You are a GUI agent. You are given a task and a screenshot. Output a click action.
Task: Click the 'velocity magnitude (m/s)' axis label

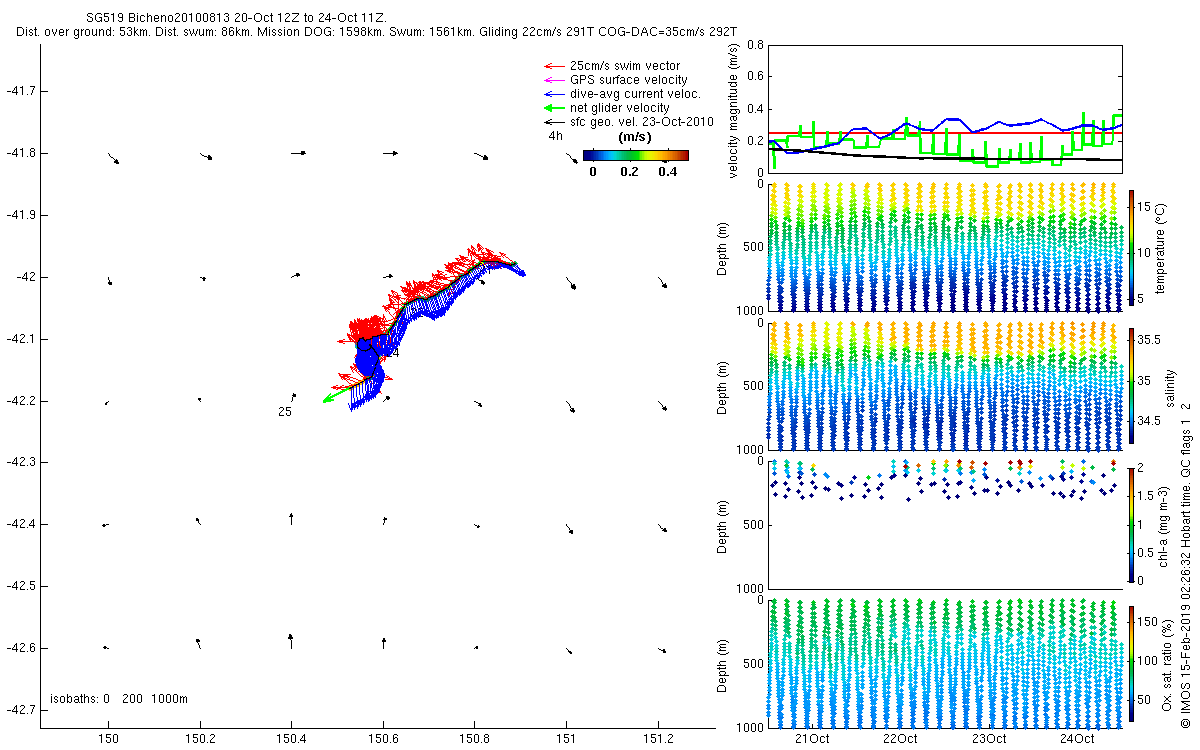[734, 109]
